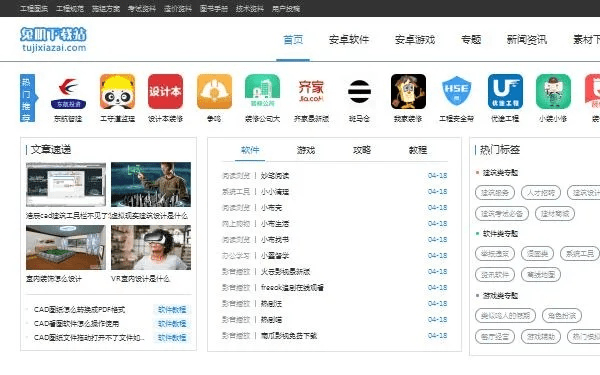Switch to the 教程 list tab

click(418, 150)
